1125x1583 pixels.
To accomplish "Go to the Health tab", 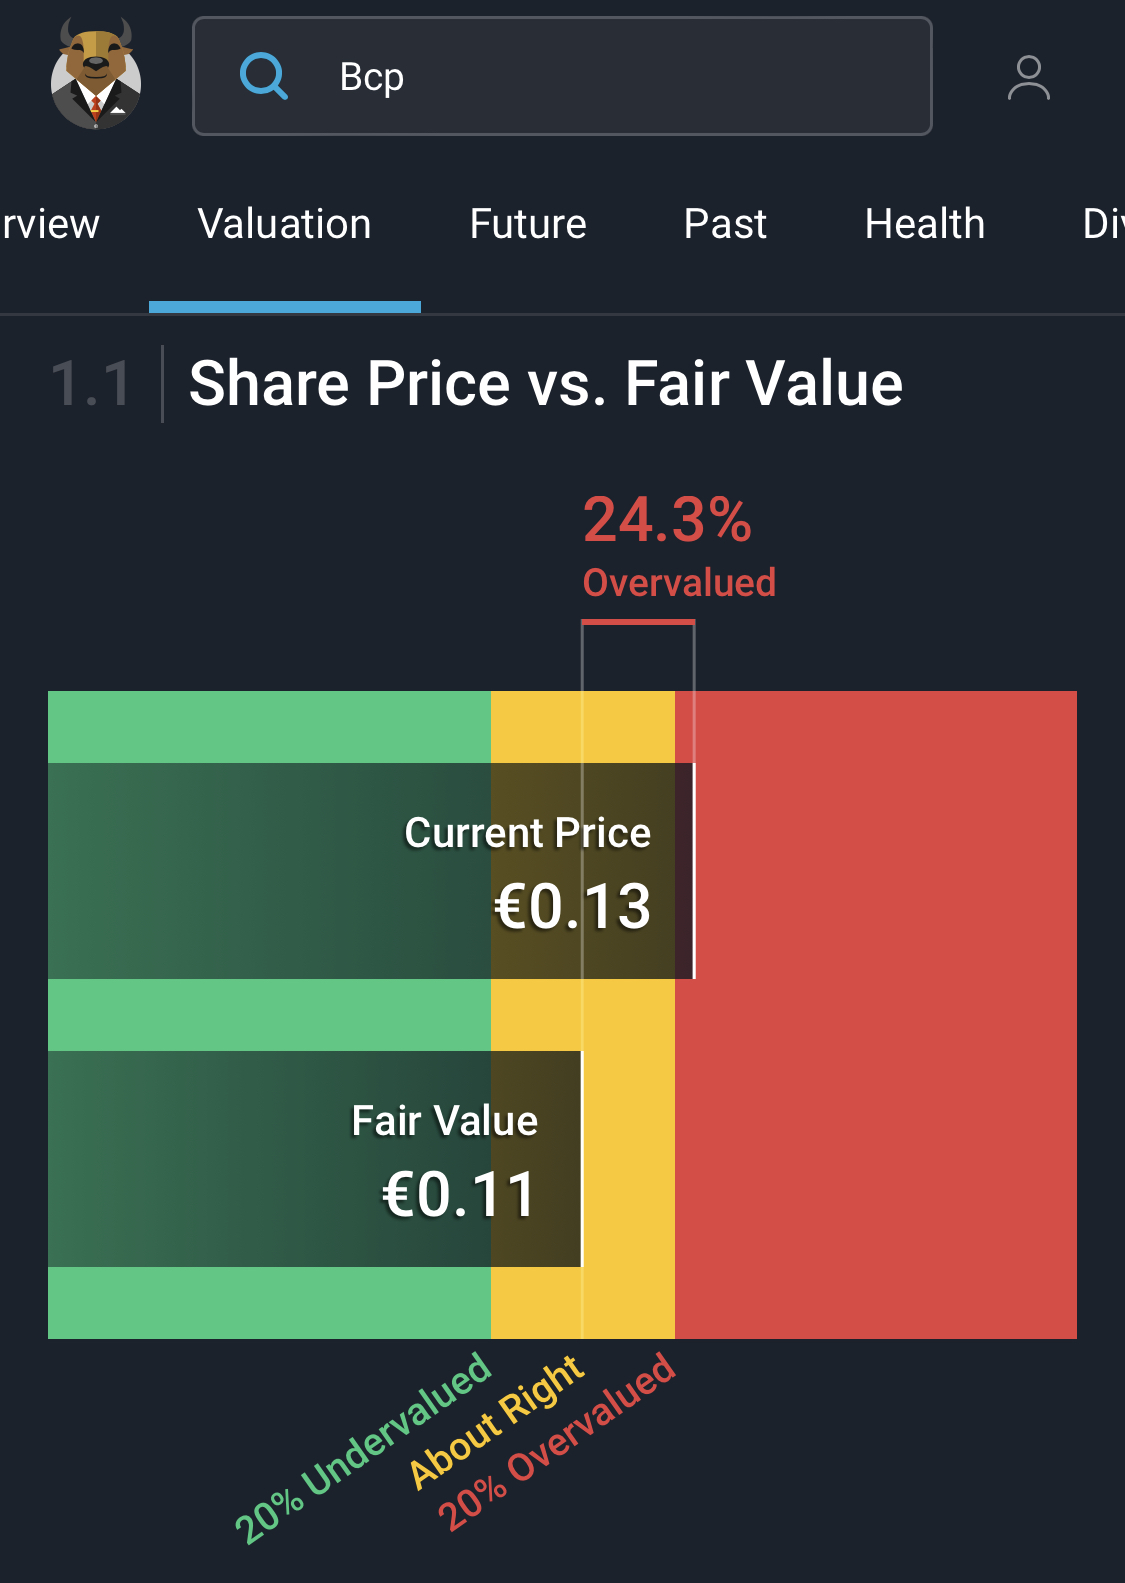I will click(925, 224).
